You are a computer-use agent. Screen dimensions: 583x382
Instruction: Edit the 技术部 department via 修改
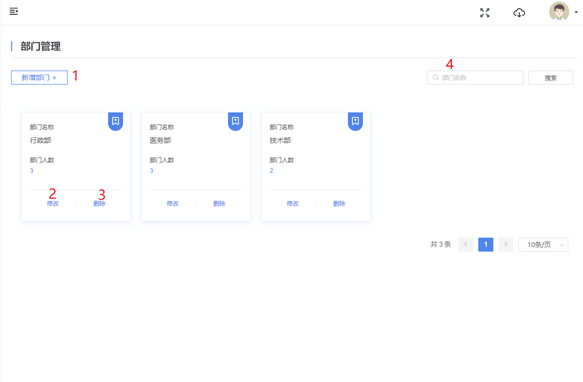click(293, 203)
